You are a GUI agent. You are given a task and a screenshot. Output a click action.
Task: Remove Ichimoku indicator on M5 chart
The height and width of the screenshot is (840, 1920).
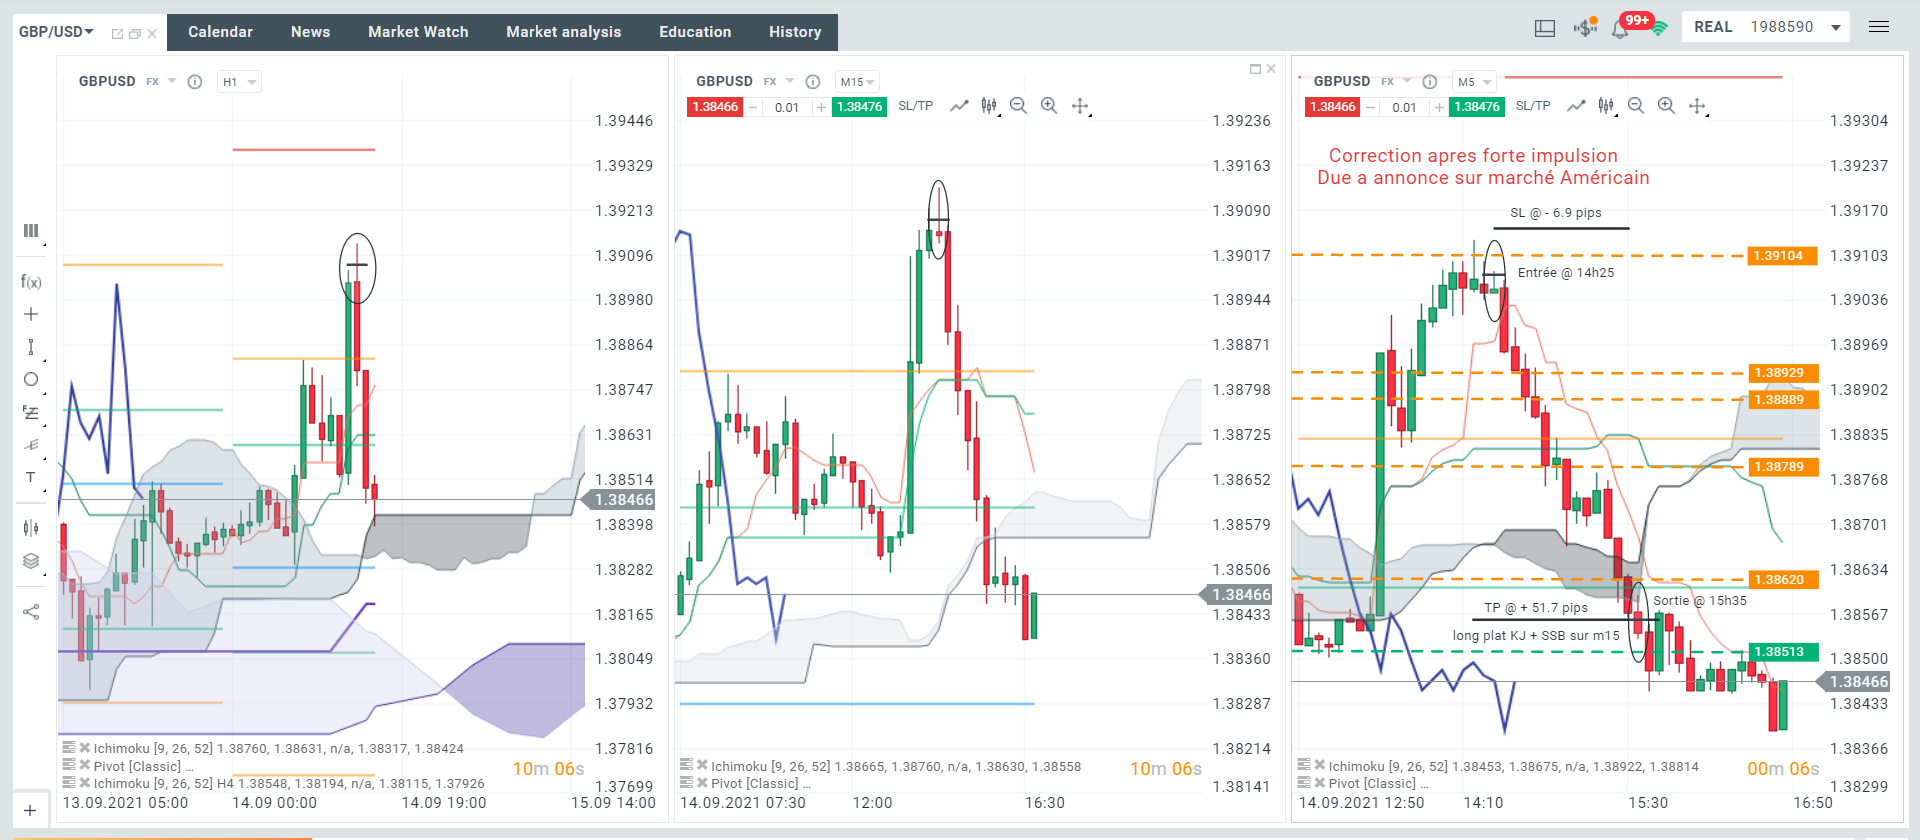click(1320, 766)
